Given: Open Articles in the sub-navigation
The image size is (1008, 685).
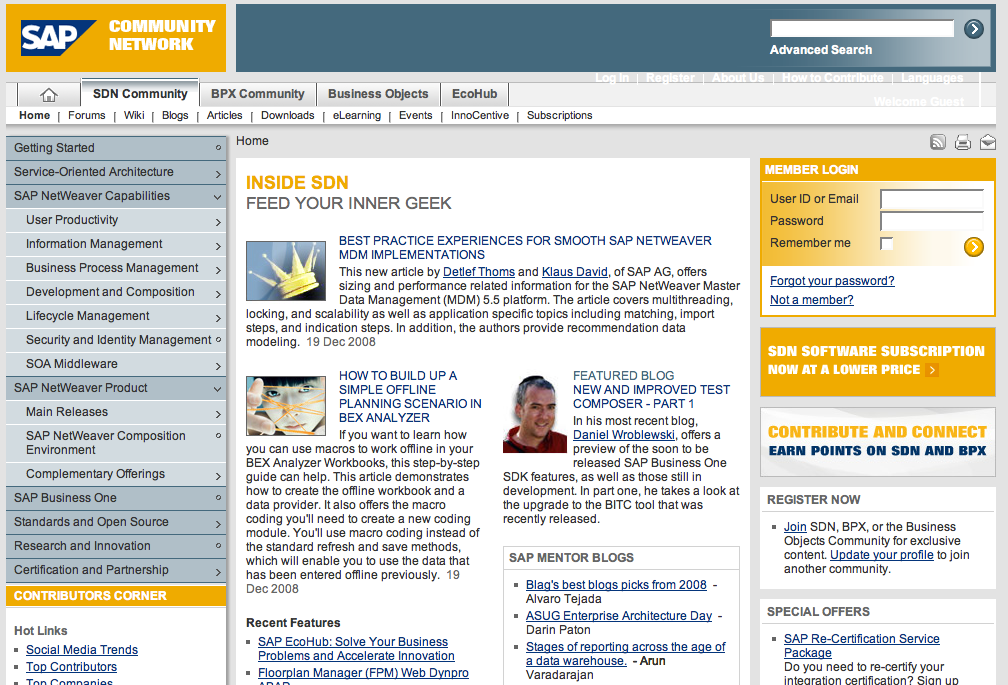Looking at the screenshot, I should click(224, 115).
